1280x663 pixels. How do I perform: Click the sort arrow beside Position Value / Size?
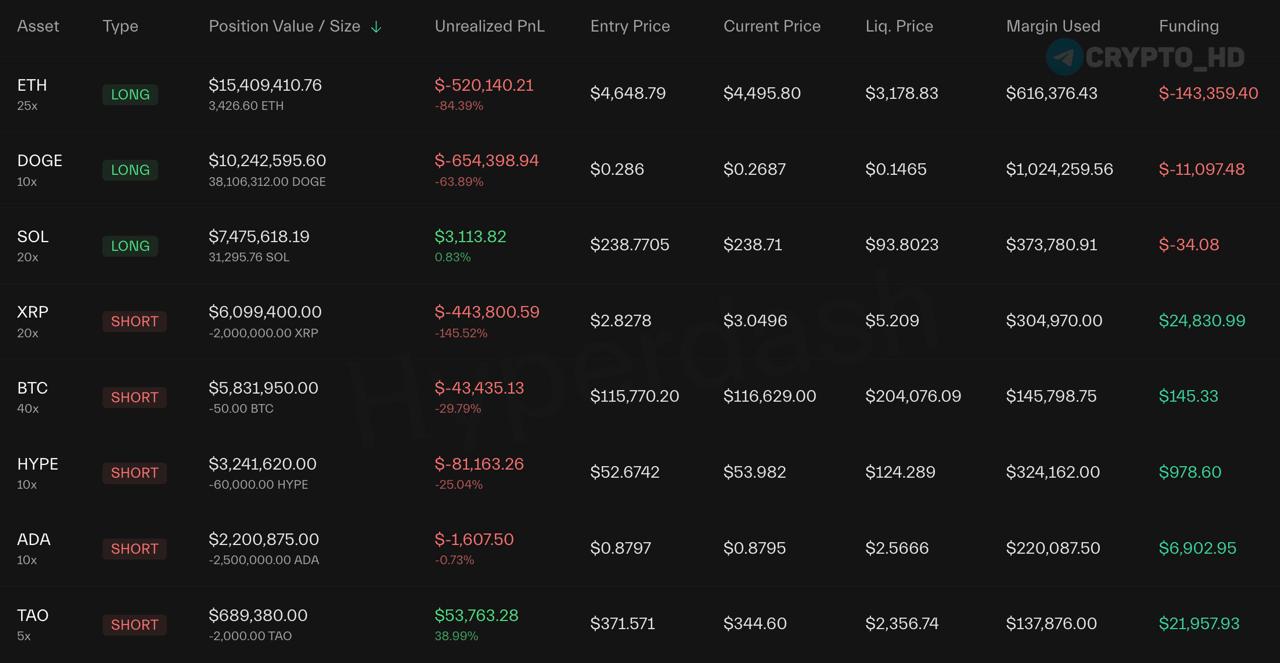click(x=376, y=27)
